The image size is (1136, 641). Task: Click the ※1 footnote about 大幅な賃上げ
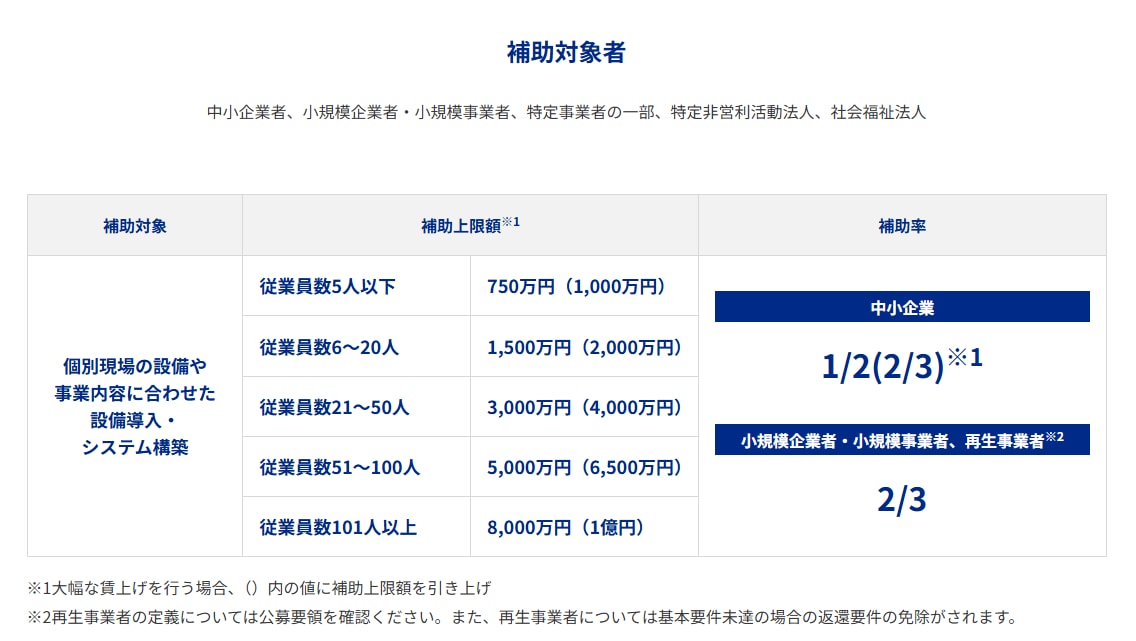pos(259,588)
